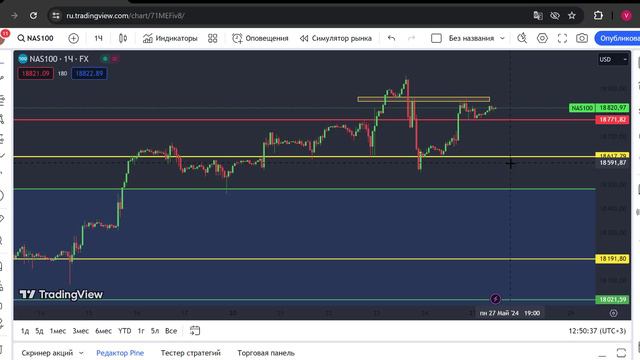
Task: Open quick search magnifier icon
Action: [522, 38]
